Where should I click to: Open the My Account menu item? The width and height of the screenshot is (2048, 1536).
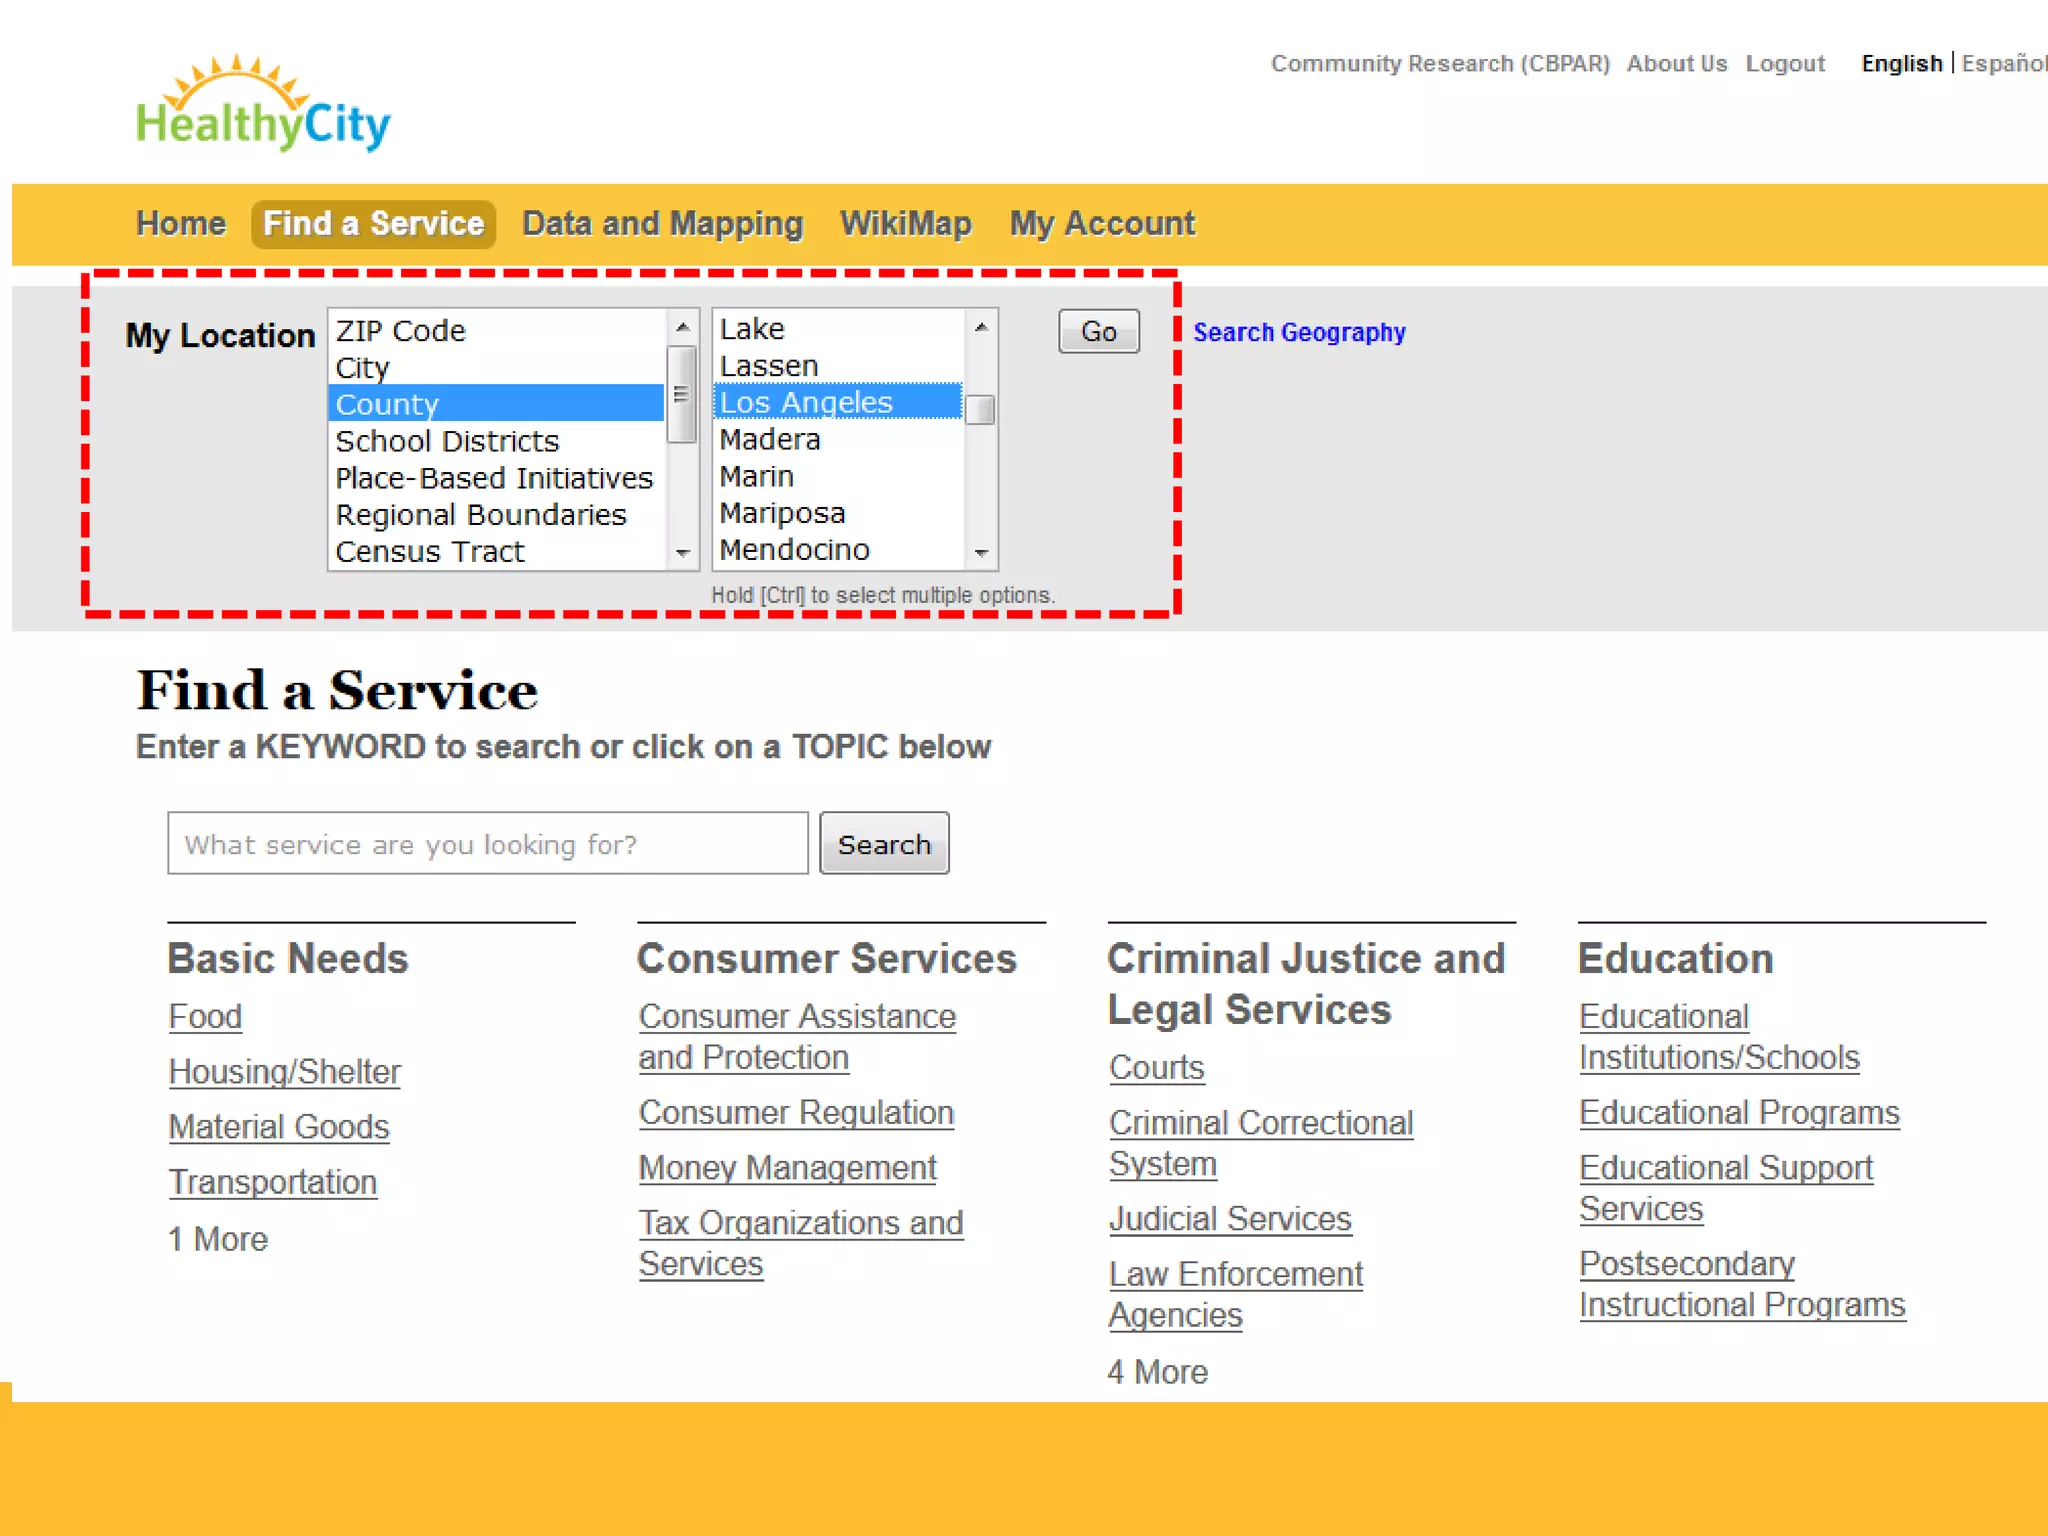(x=1101, y=223)
